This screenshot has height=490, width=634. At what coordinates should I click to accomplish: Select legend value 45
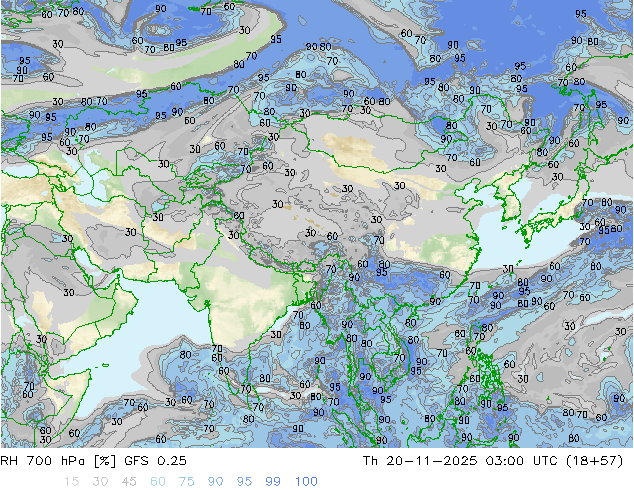[x=129, y=482]
